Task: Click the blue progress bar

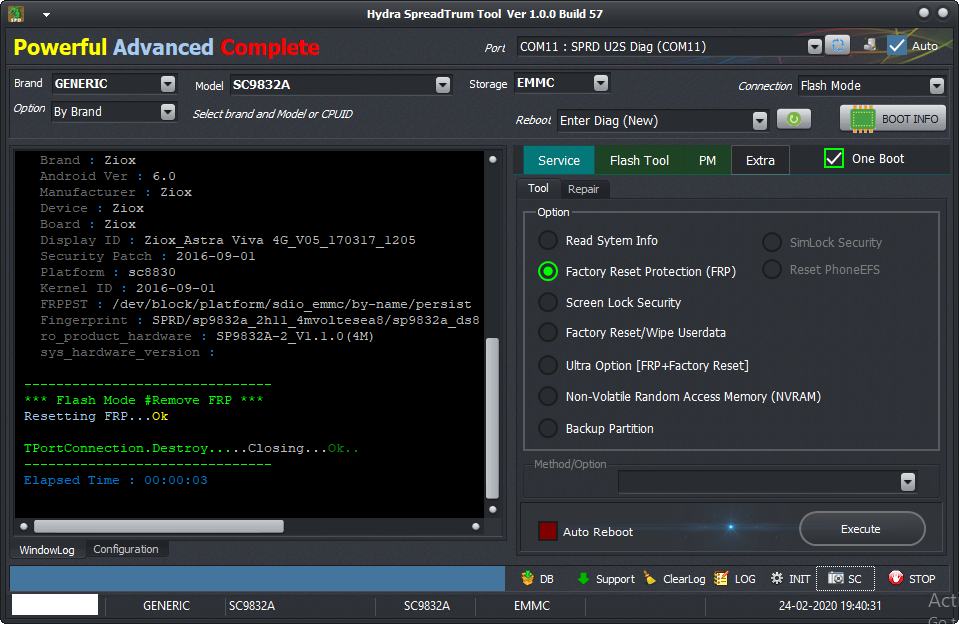Action: pyautogui.click(x=257, y=579)
